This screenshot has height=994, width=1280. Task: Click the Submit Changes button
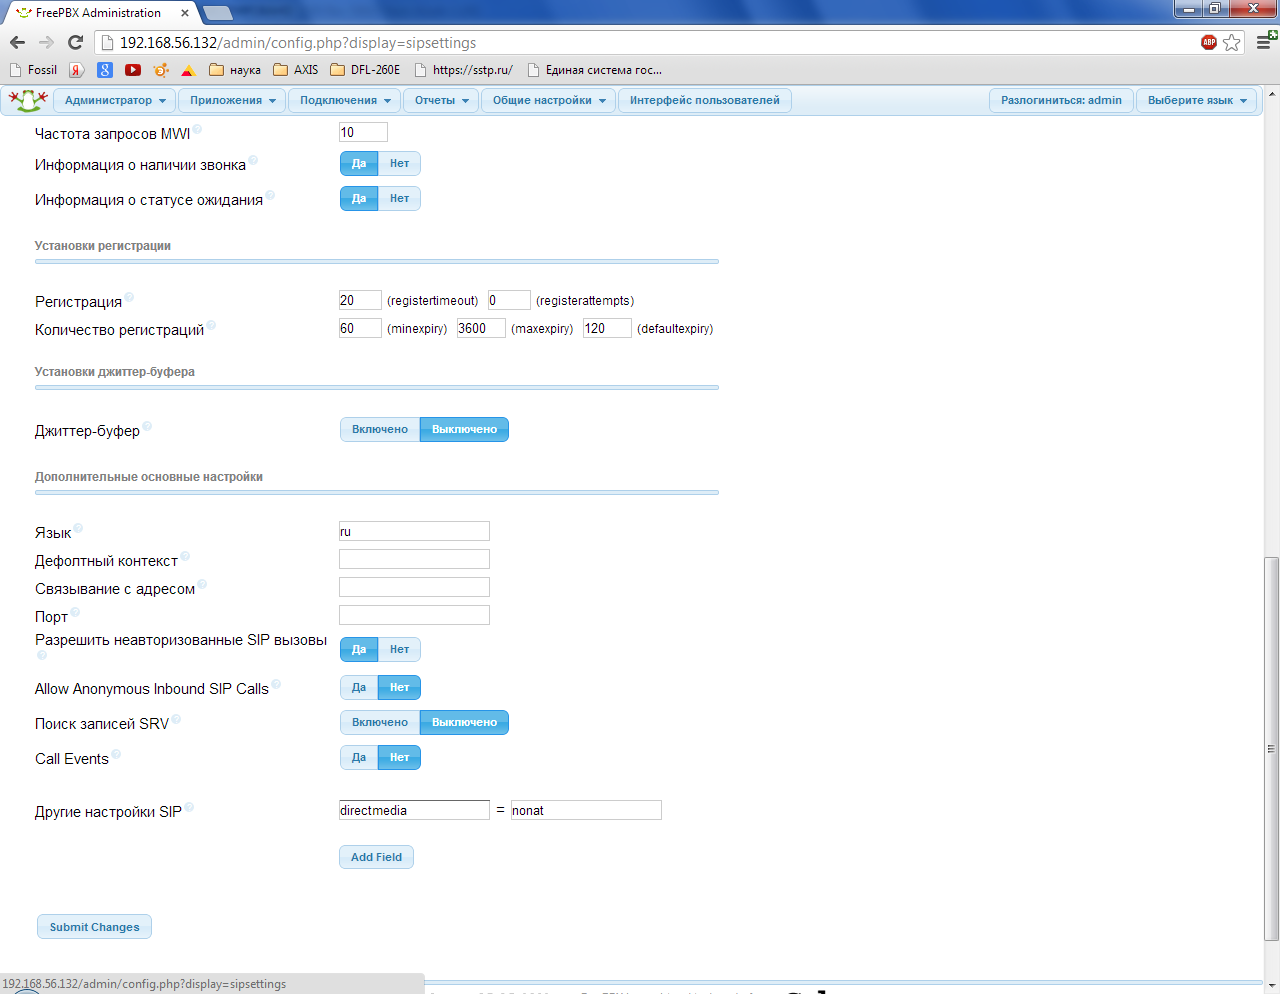pos(95,927)
